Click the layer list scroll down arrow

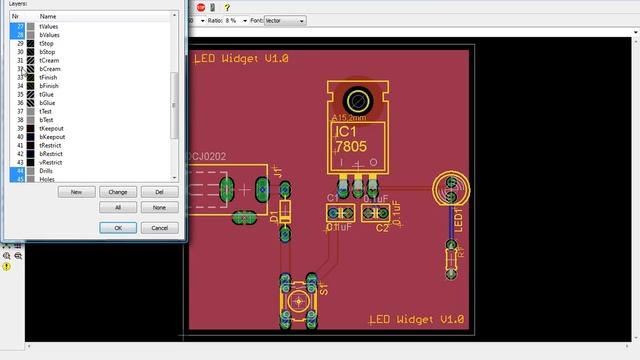[x=174, y=178]
